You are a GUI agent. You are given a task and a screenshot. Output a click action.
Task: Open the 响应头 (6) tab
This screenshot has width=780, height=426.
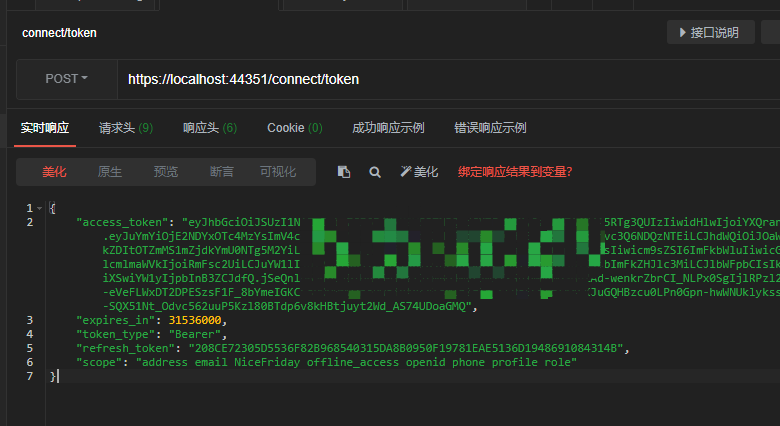click(x=210, y=128)
